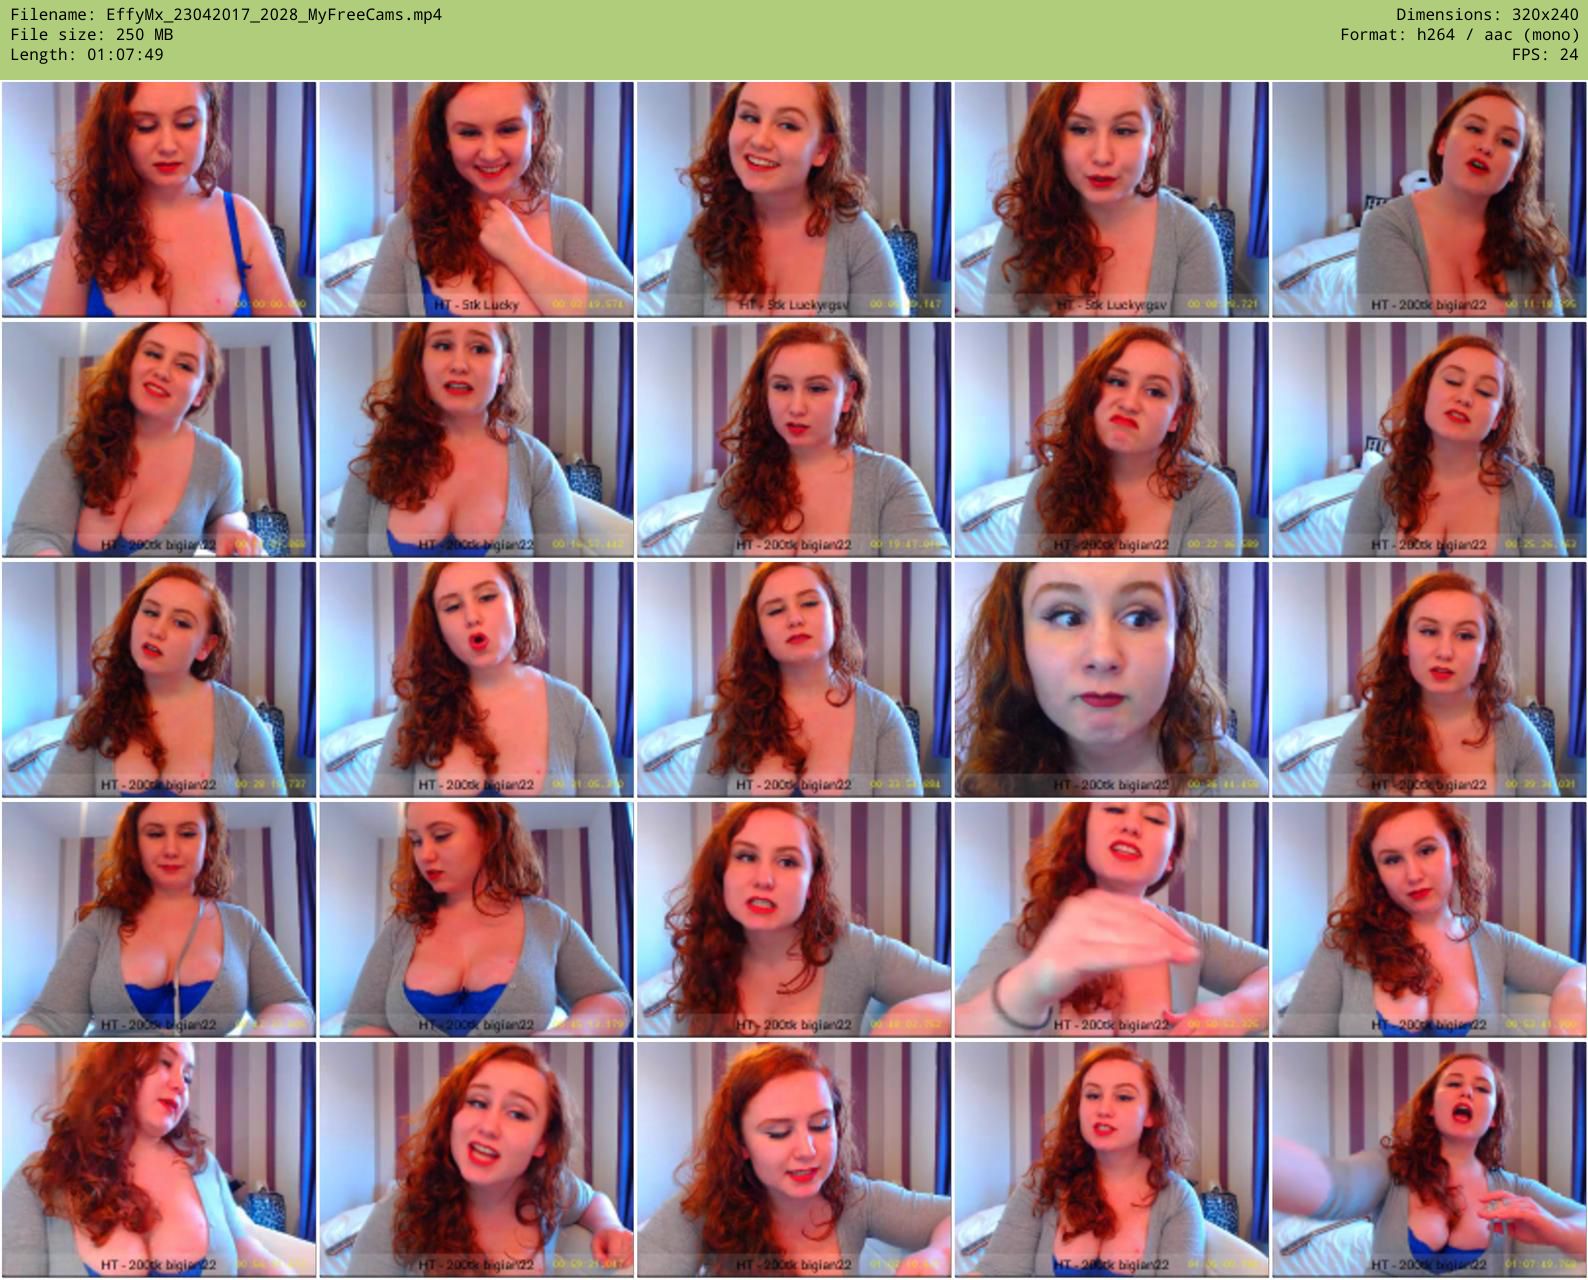Select the first thumbnail in the fourth row
Screen dimensions: 1588x1280
click(x=159, y=920)
